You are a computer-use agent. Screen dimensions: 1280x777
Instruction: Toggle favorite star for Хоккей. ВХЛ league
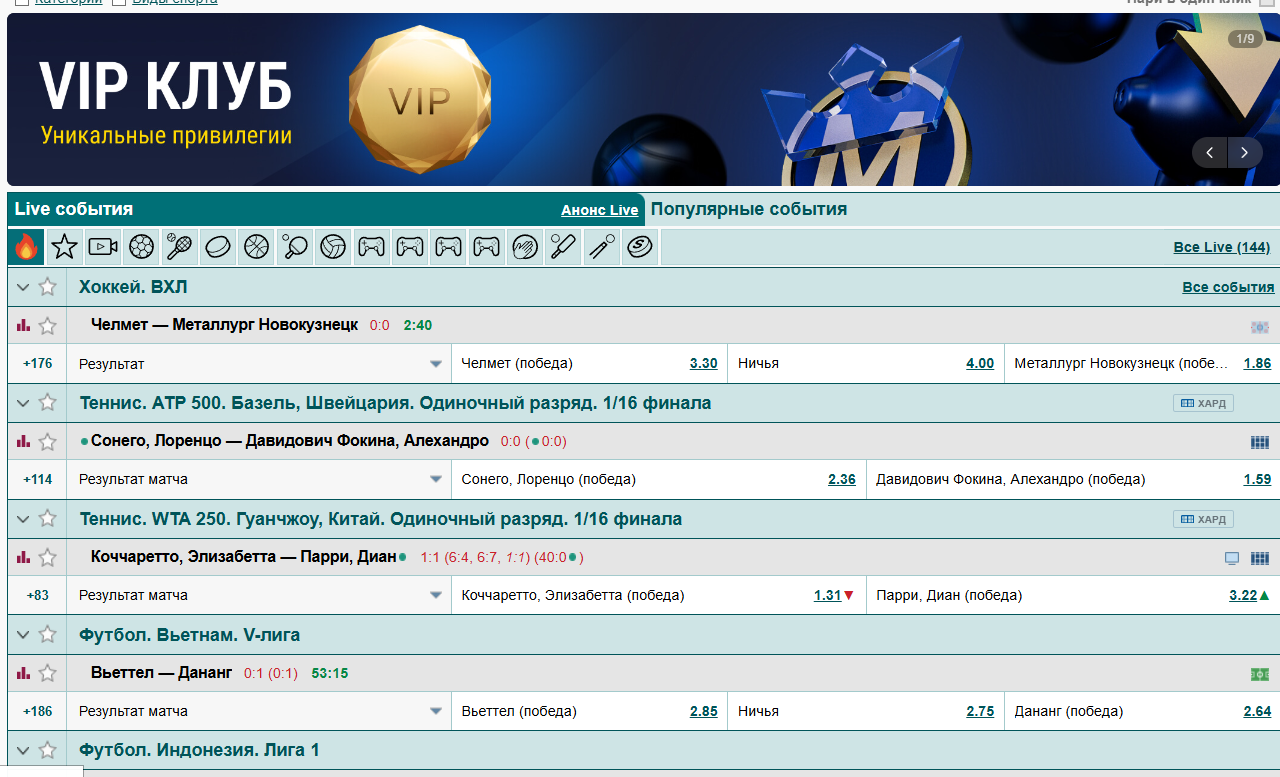click(x=47, y=287)
